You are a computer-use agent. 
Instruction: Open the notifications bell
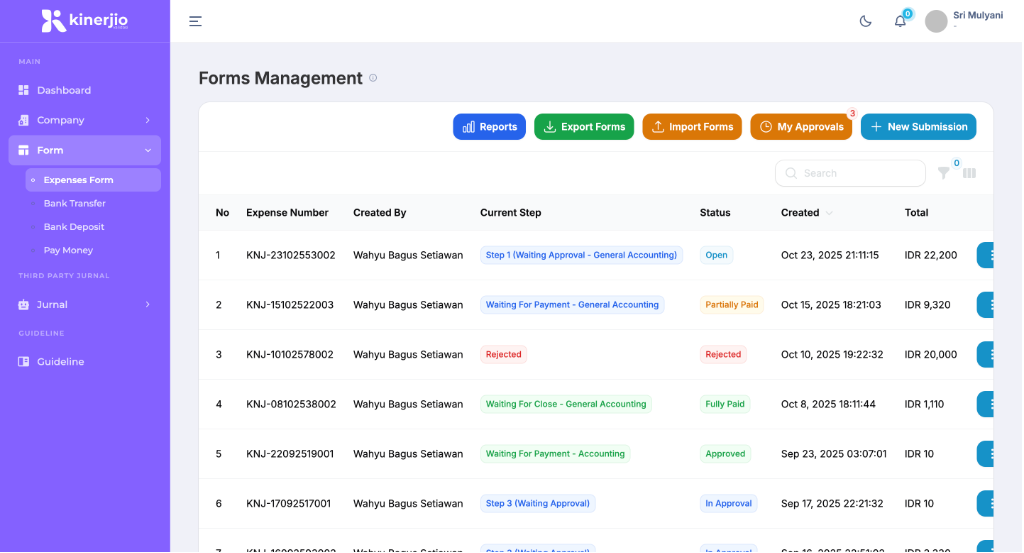(900, 22)
